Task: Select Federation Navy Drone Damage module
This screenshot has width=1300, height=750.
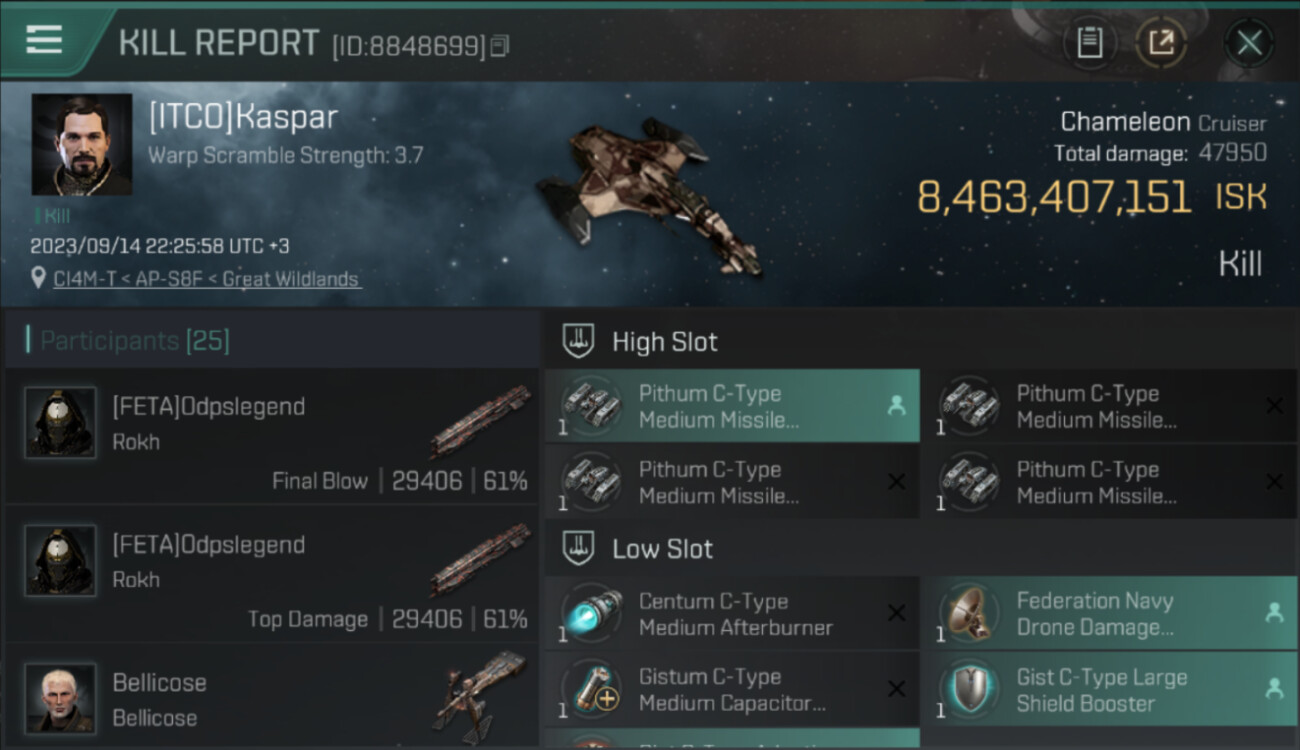Action: tap(1108, 614)
